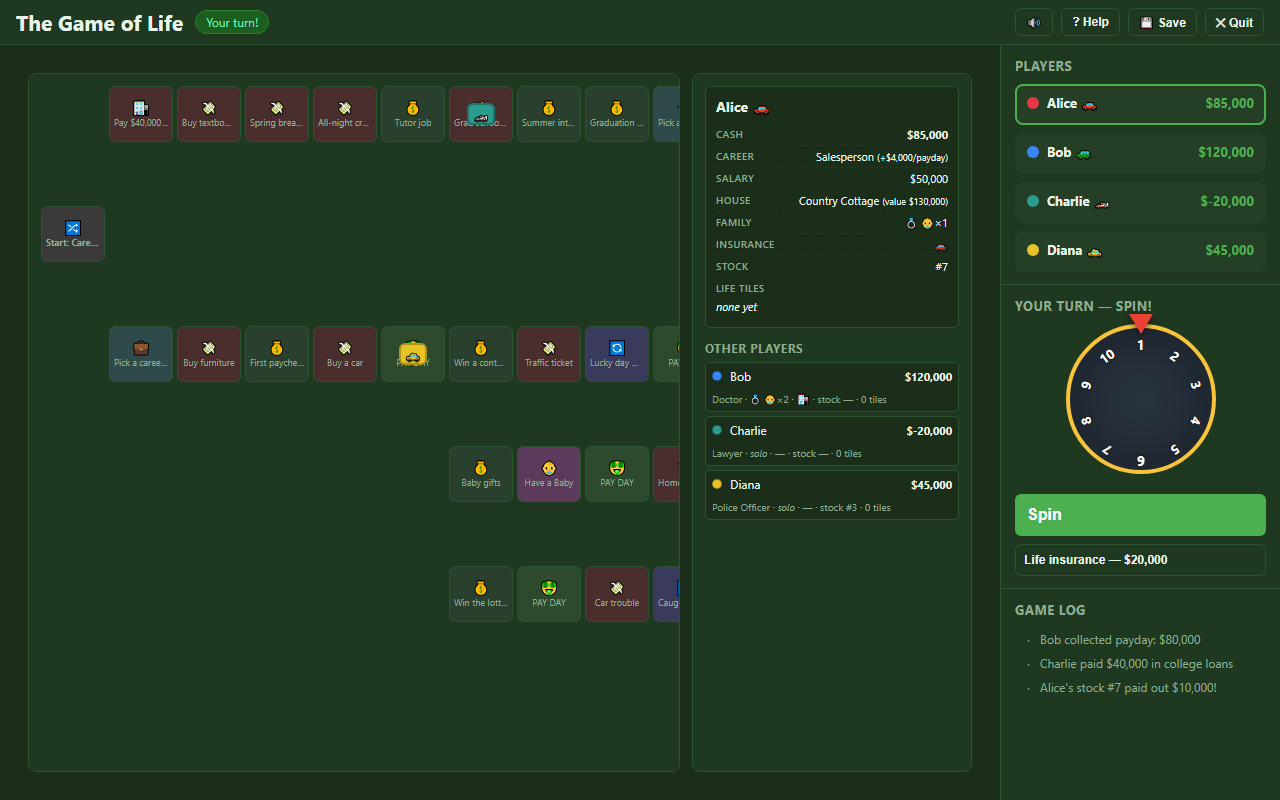
Task: Click the money bag on the Tutor job tile
Action: pyautogui.click(x=413, y=108)
